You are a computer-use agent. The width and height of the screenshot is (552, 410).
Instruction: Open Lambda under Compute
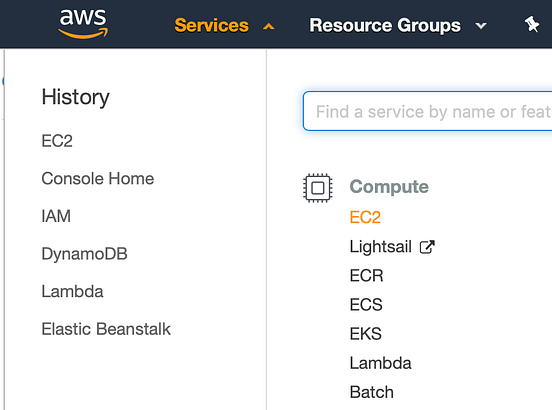pyautogui.click(x=381, y=363)
